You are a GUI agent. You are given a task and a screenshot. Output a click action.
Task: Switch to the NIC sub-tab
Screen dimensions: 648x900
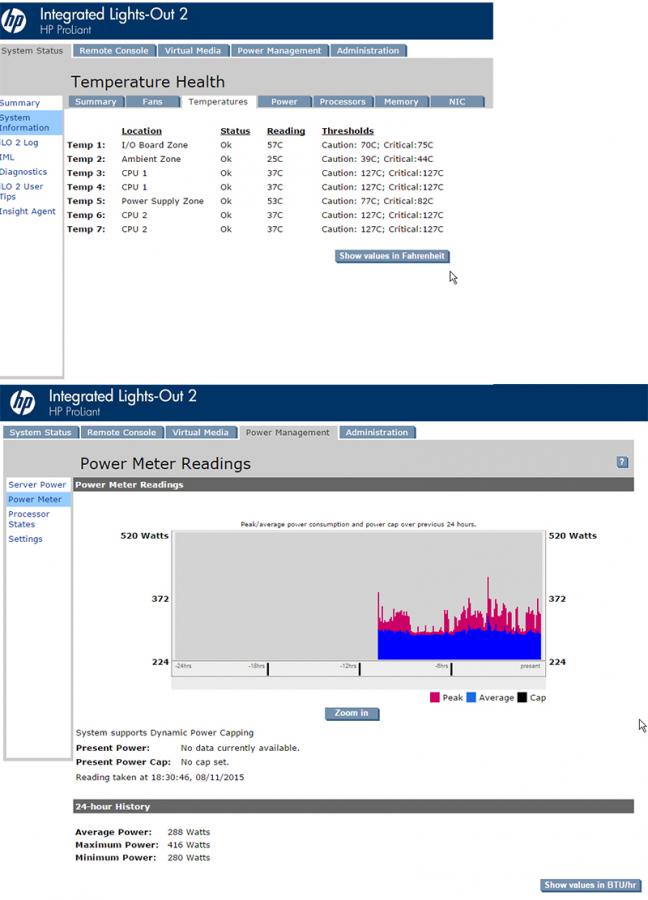coord(457,102)
